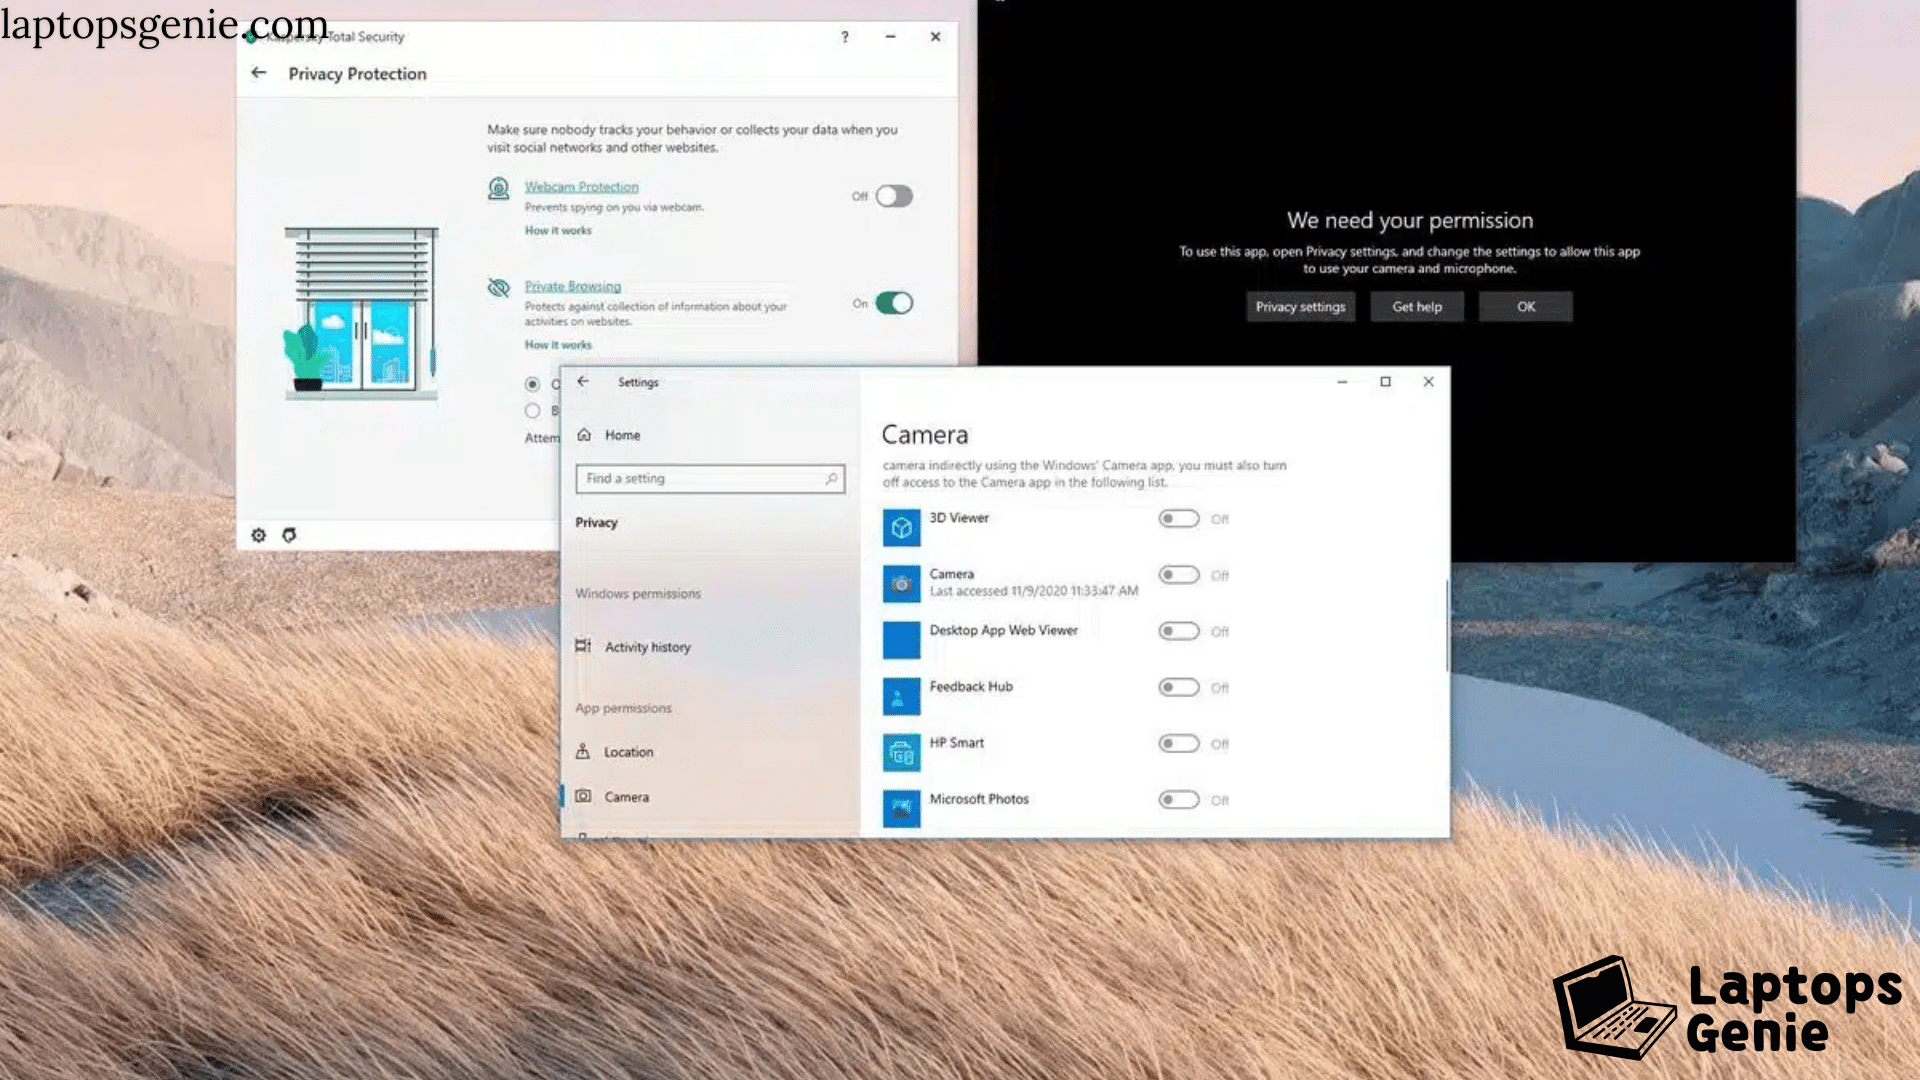This screenshot has height=1080, width=1920.
Task: Close the Total Security window
Action: click(935, 37)
